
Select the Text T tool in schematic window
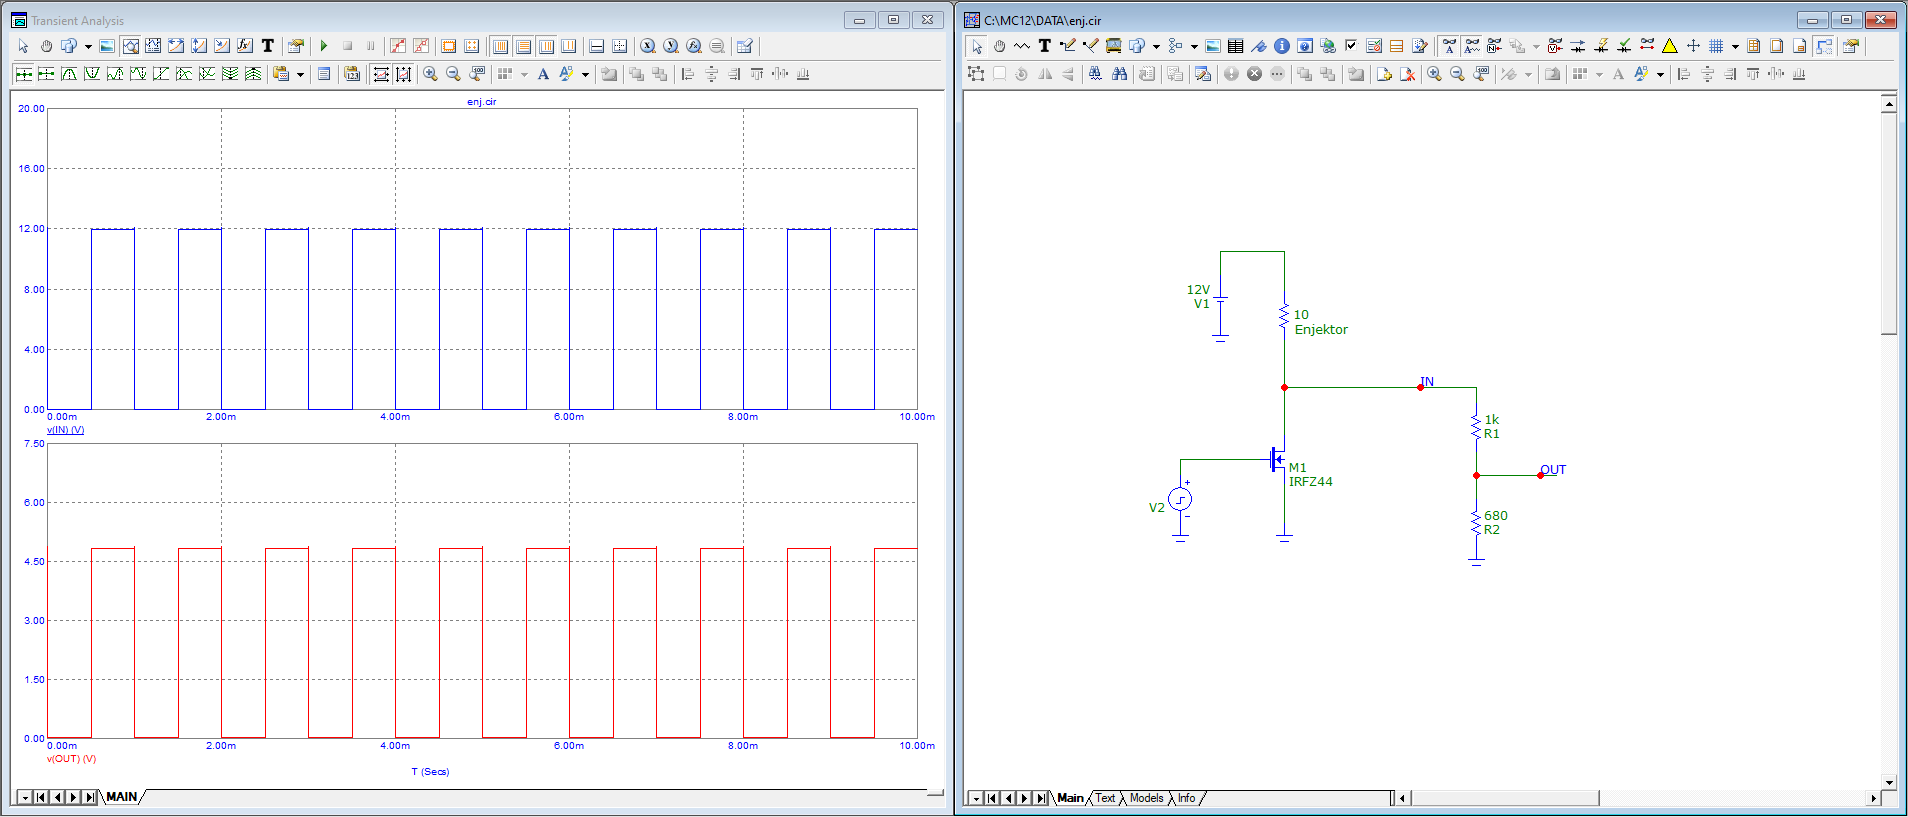point(1045,46)
